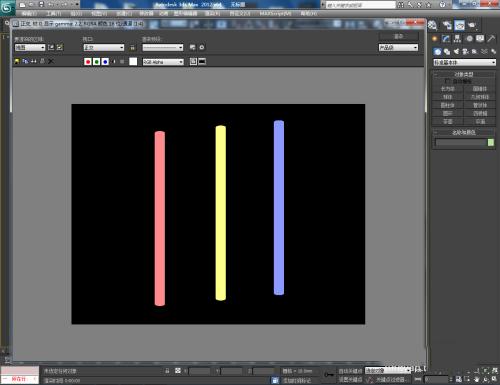Screen dimensions: 500x385
Task: Select Lights category in Create panel
Action: 456,51
